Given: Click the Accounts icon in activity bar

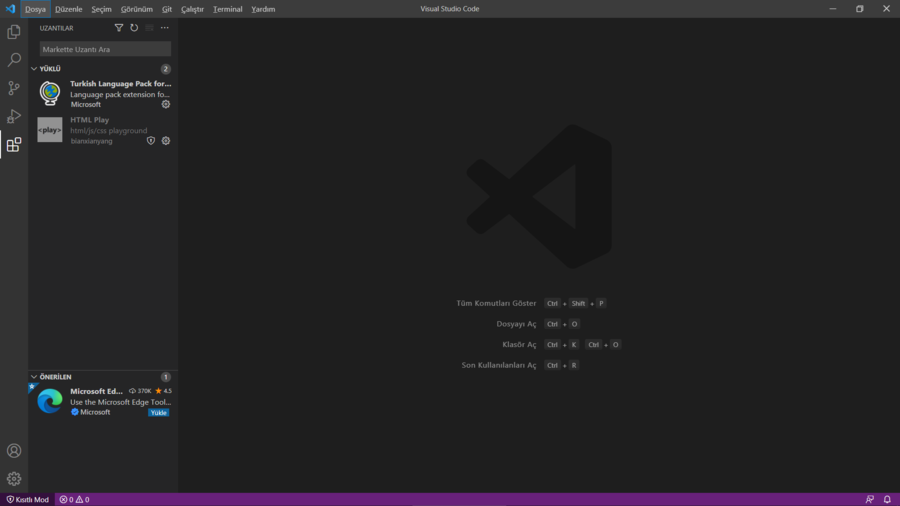Looking at the screenshot, I should pos(14,451).
